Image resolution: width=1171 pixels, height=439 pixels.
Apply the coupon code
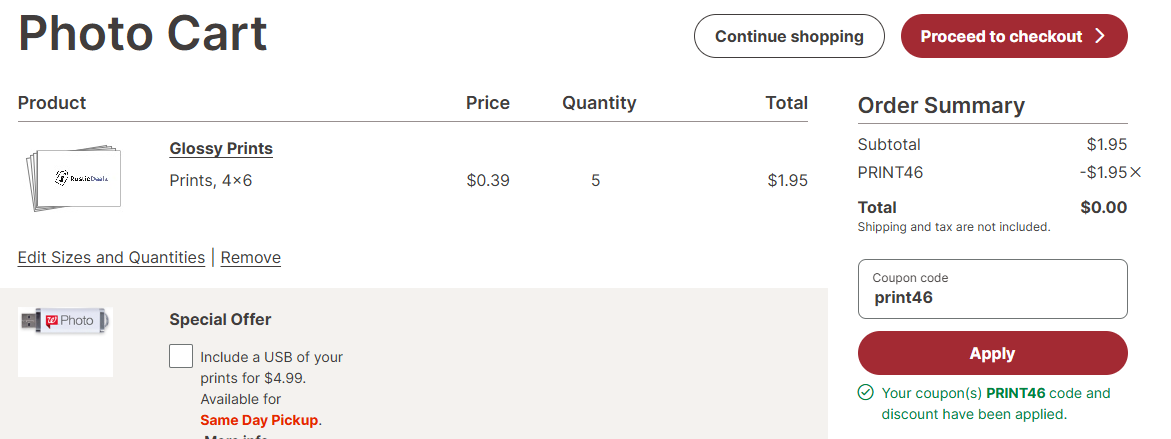(x=992, y=353)
